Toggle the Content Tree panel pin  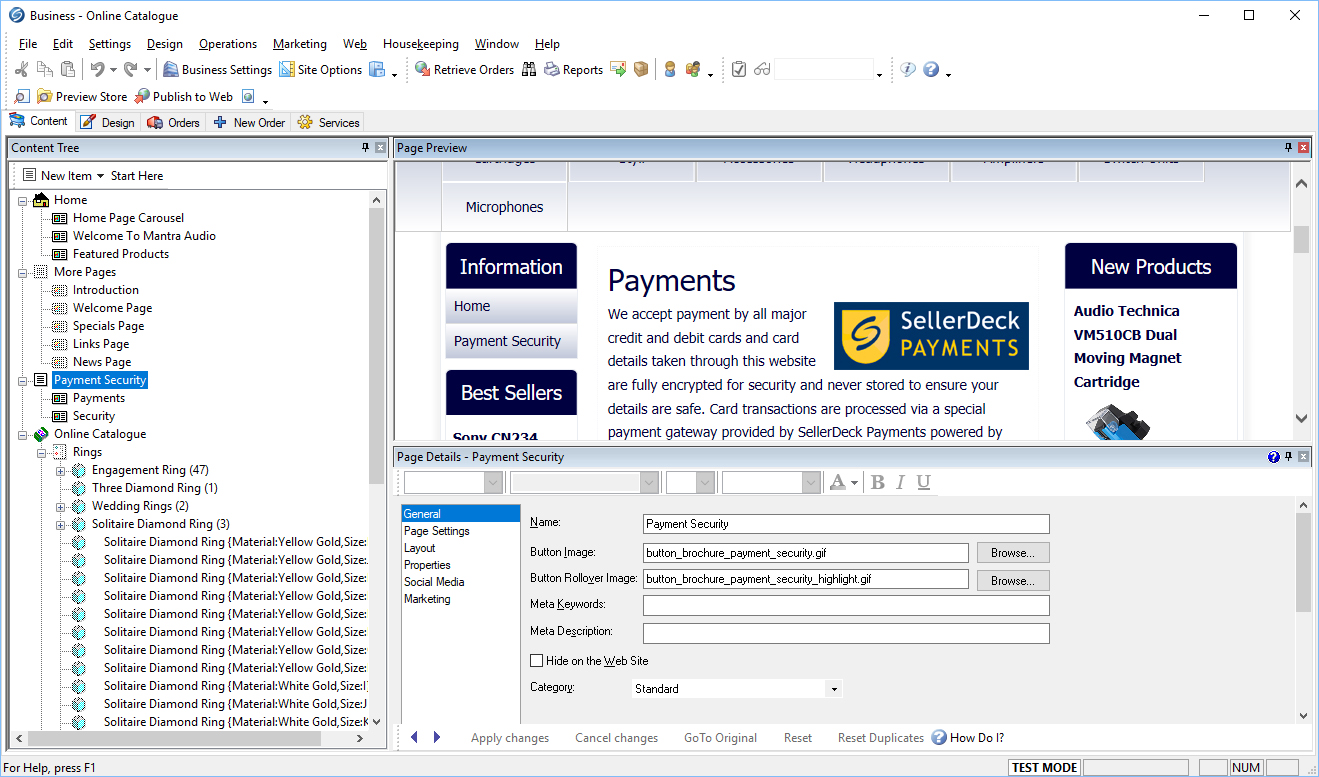(x=365, y=148)
